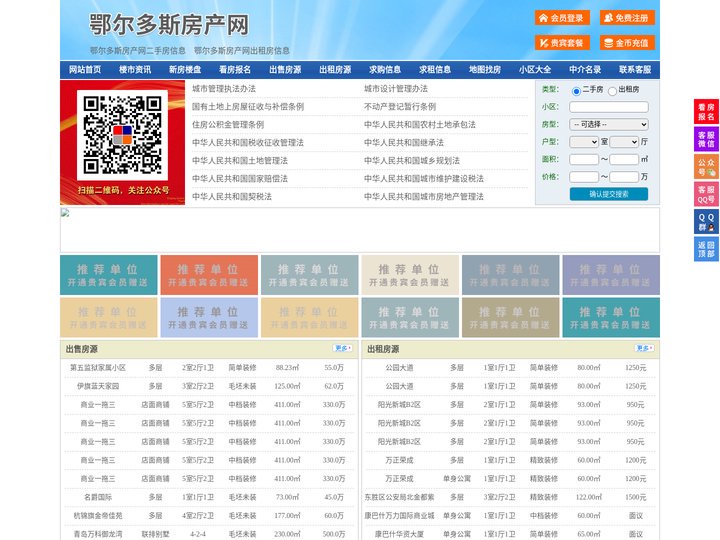
Task: Open the 房型 可选择 dropdown
Action: pyautogui.click(x=609, y=124)
